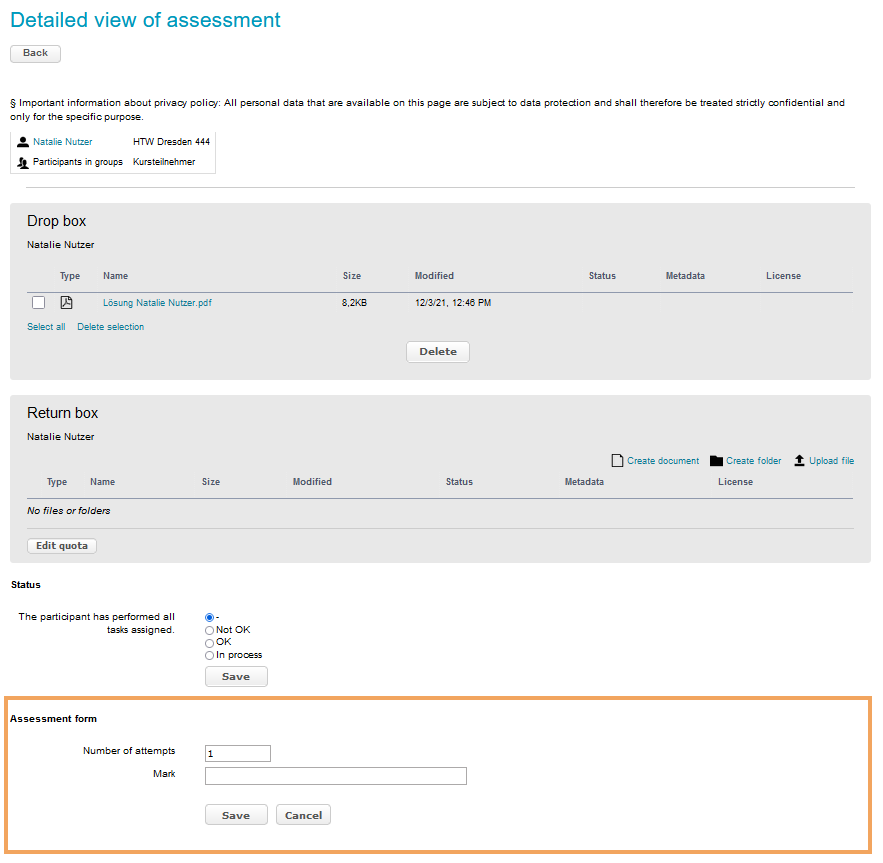
Task: Open the Edit quota dialog
Action: tap(62, 546)
